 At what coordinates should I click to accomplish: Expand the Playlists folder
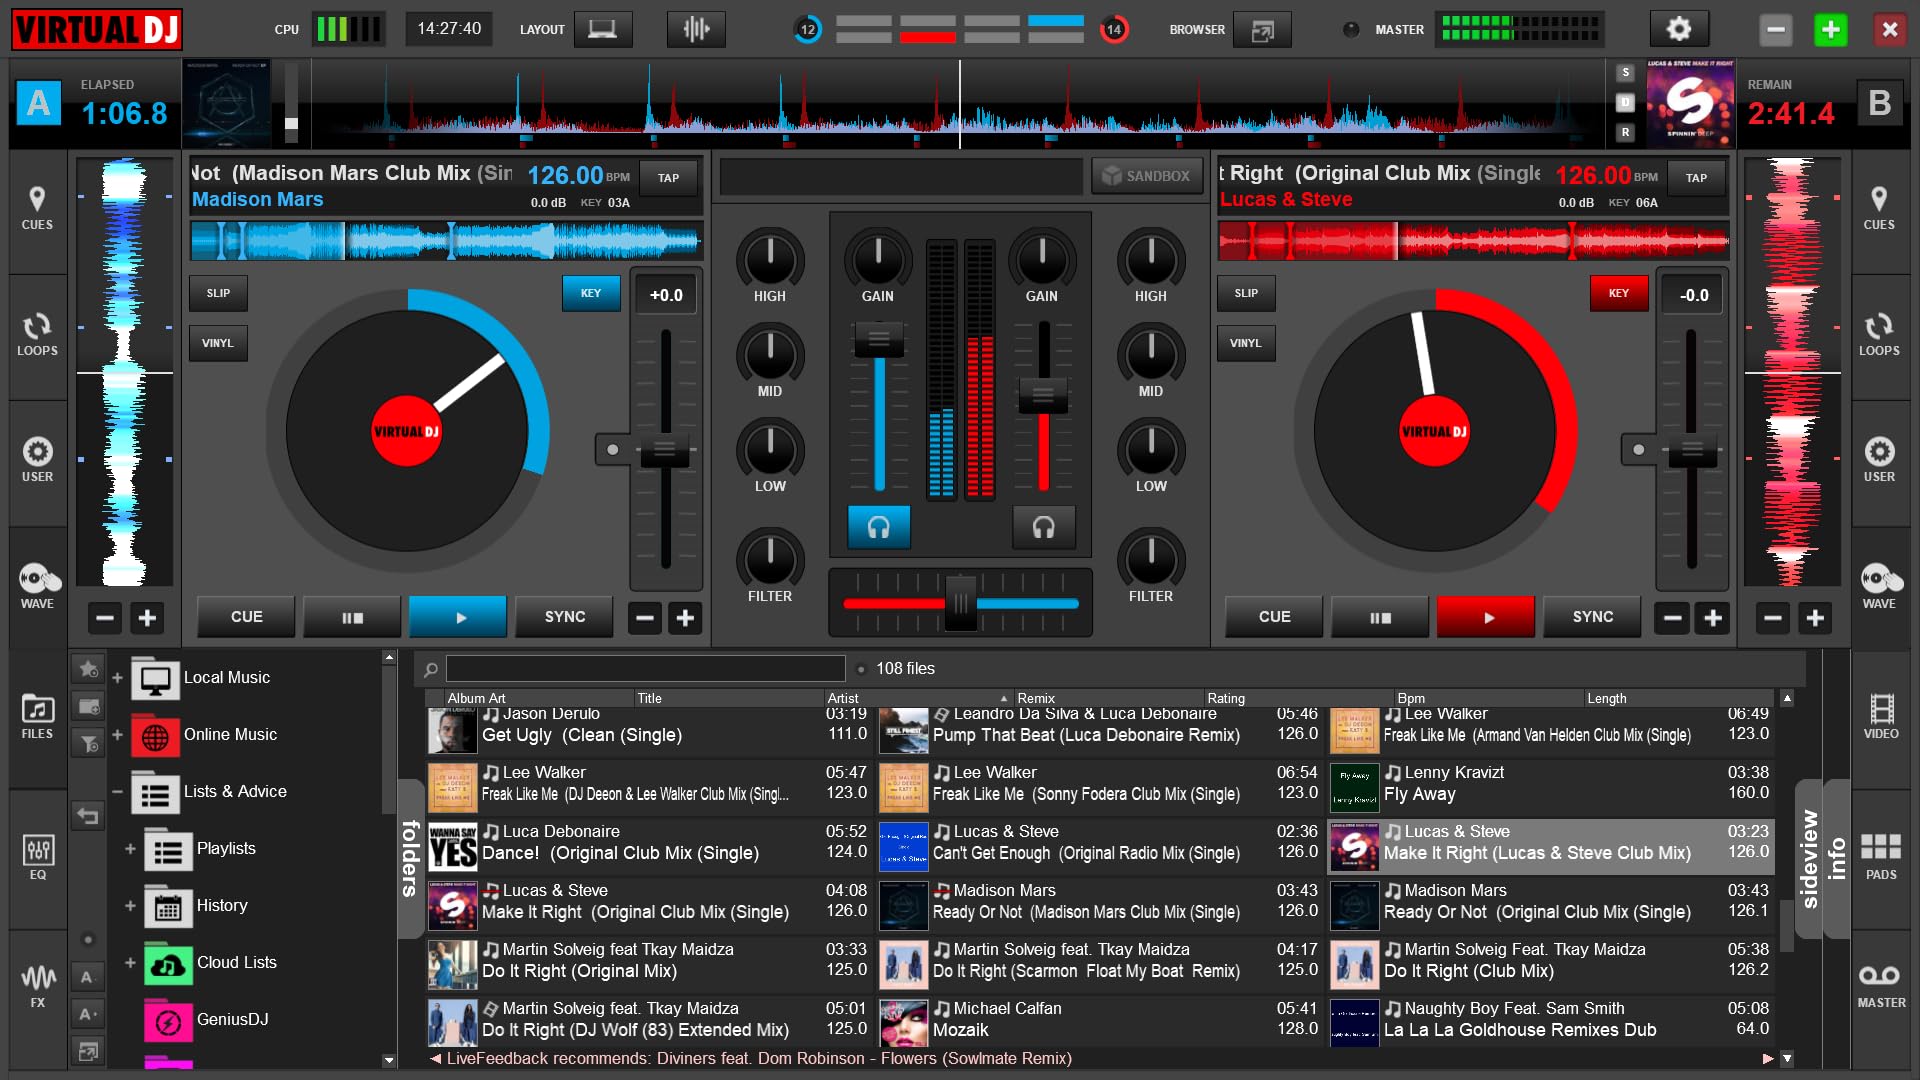130,849
